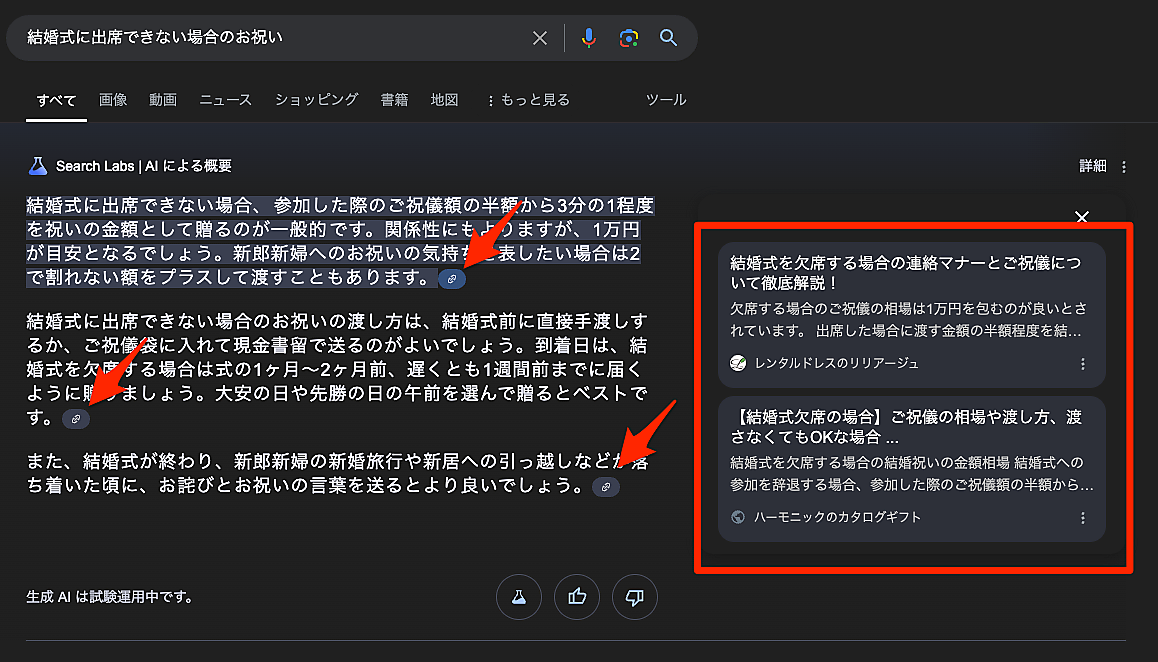Click the source link icon after ベストです。
Image resolution: width=1158 pixels, height=662 pixels.
pyautogui.click(x=75, y=419)
